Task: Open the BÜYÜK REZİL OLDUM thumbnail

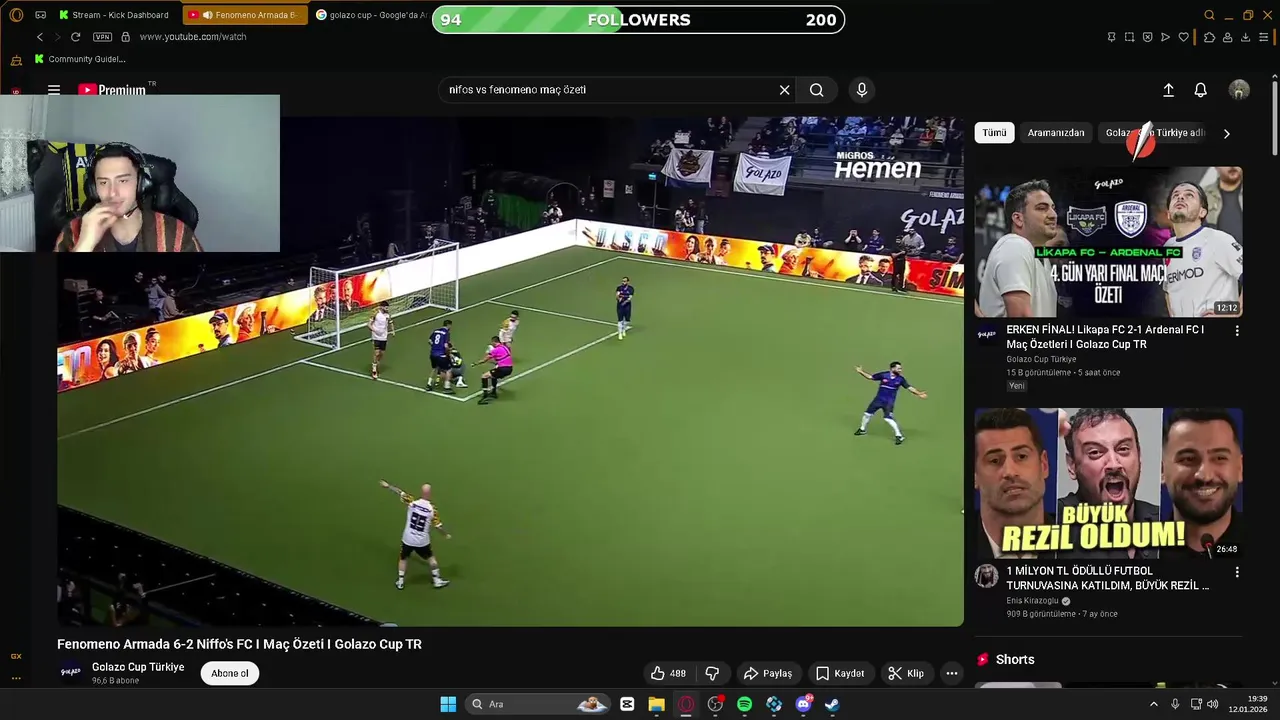Action: tap(1109, 483)
